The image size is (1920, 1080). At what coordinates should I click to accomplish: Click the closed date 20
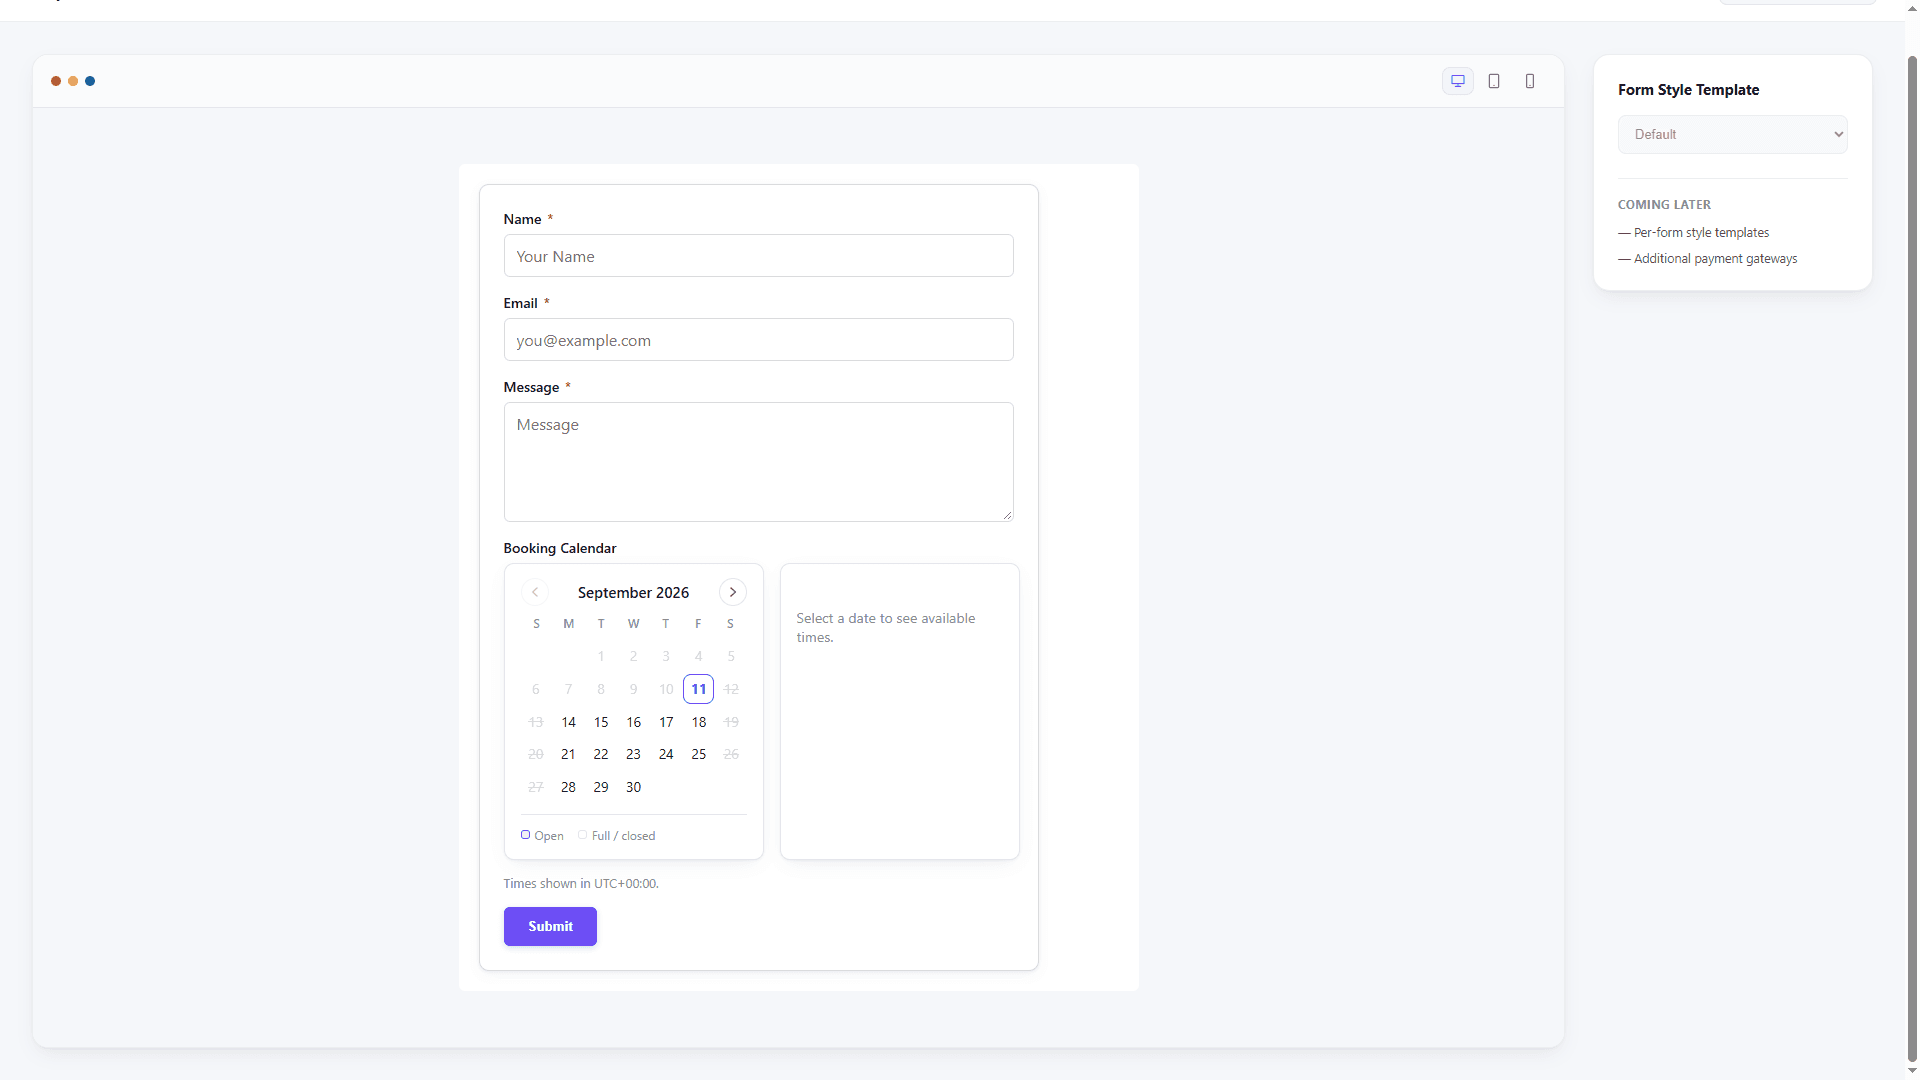pyautogui.click(x=536, y=754)
